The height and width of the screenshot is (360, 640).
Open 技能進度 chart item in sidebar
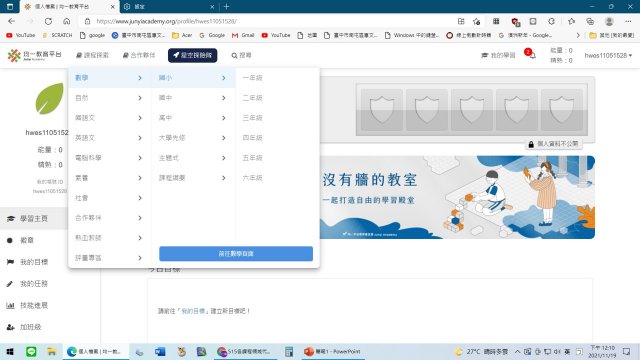click(33, 305)
